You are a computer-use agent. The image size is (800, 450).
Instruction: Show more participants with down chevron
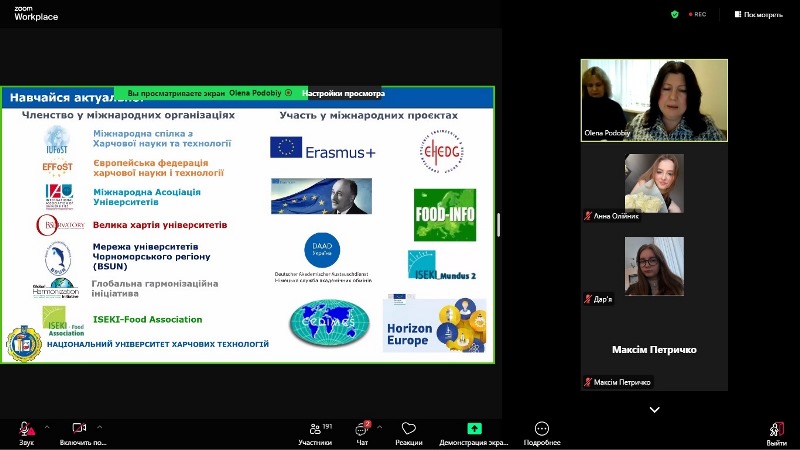point(655,410)
